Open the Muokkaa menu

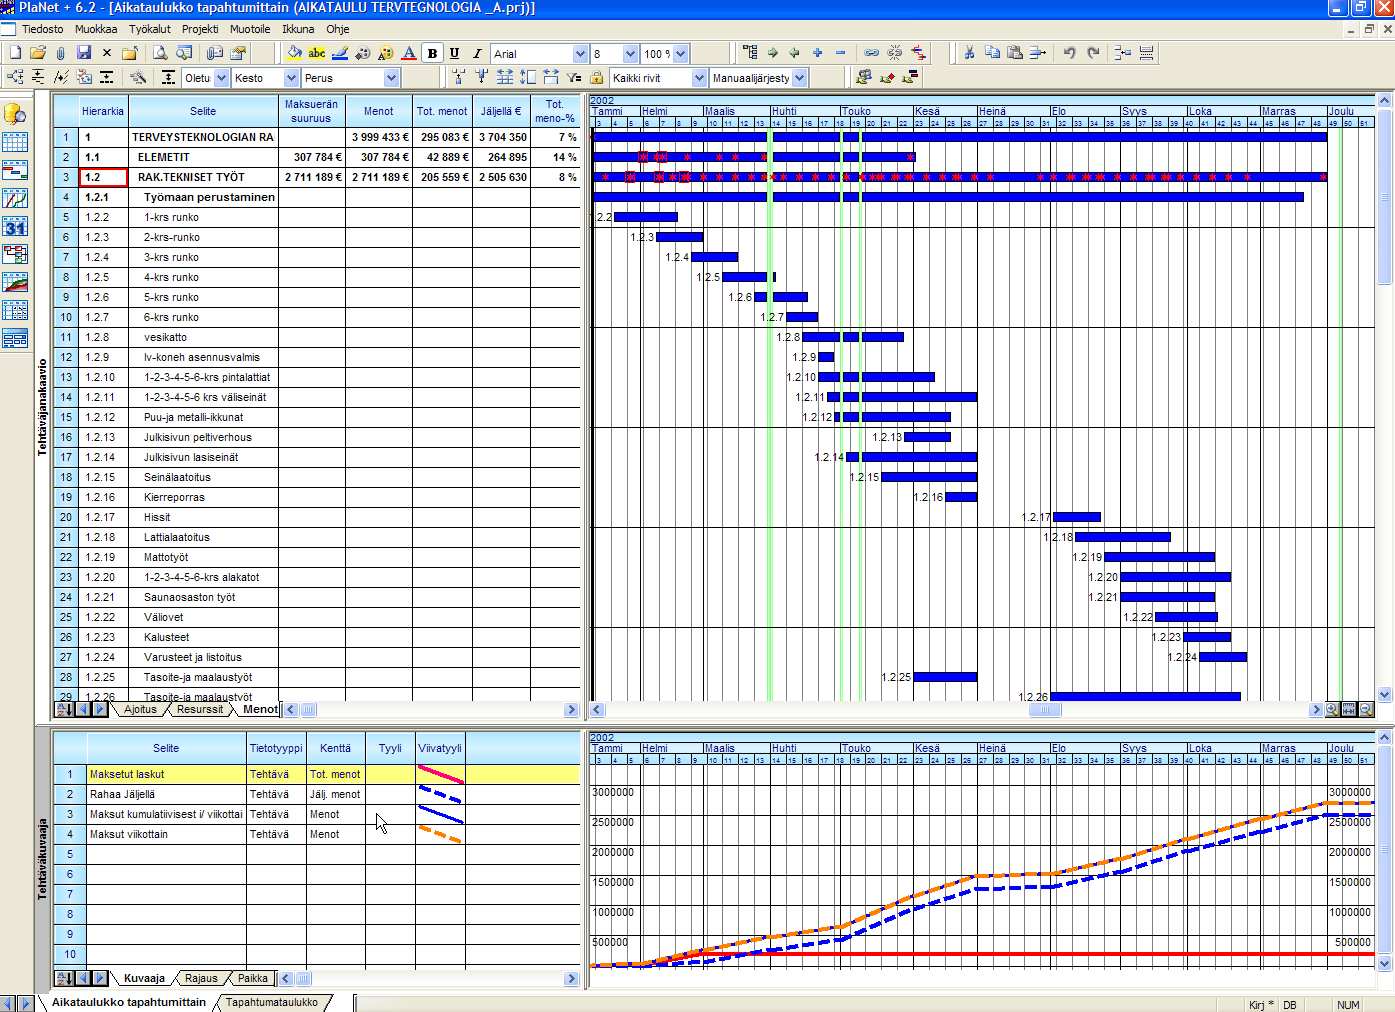coord(96,29)
